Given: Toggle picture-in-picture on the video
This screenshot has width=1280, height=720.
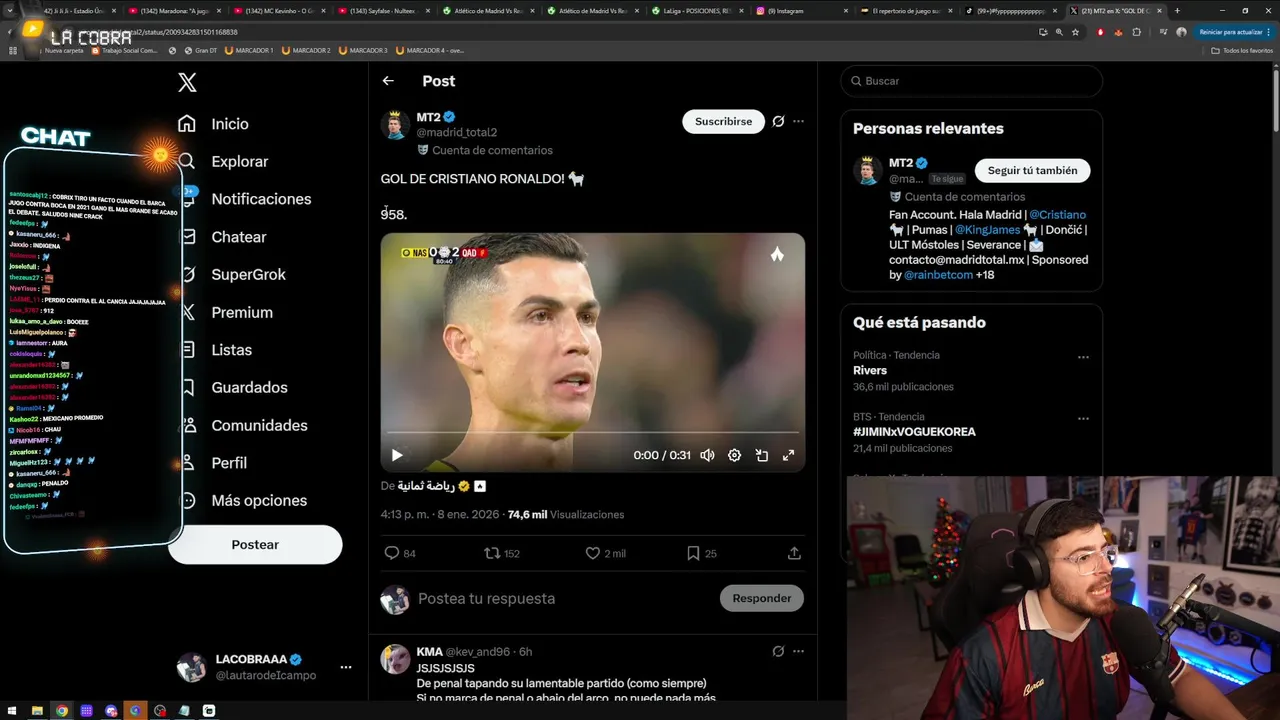Looking at the screenshot, I should (x=761, y=455).
